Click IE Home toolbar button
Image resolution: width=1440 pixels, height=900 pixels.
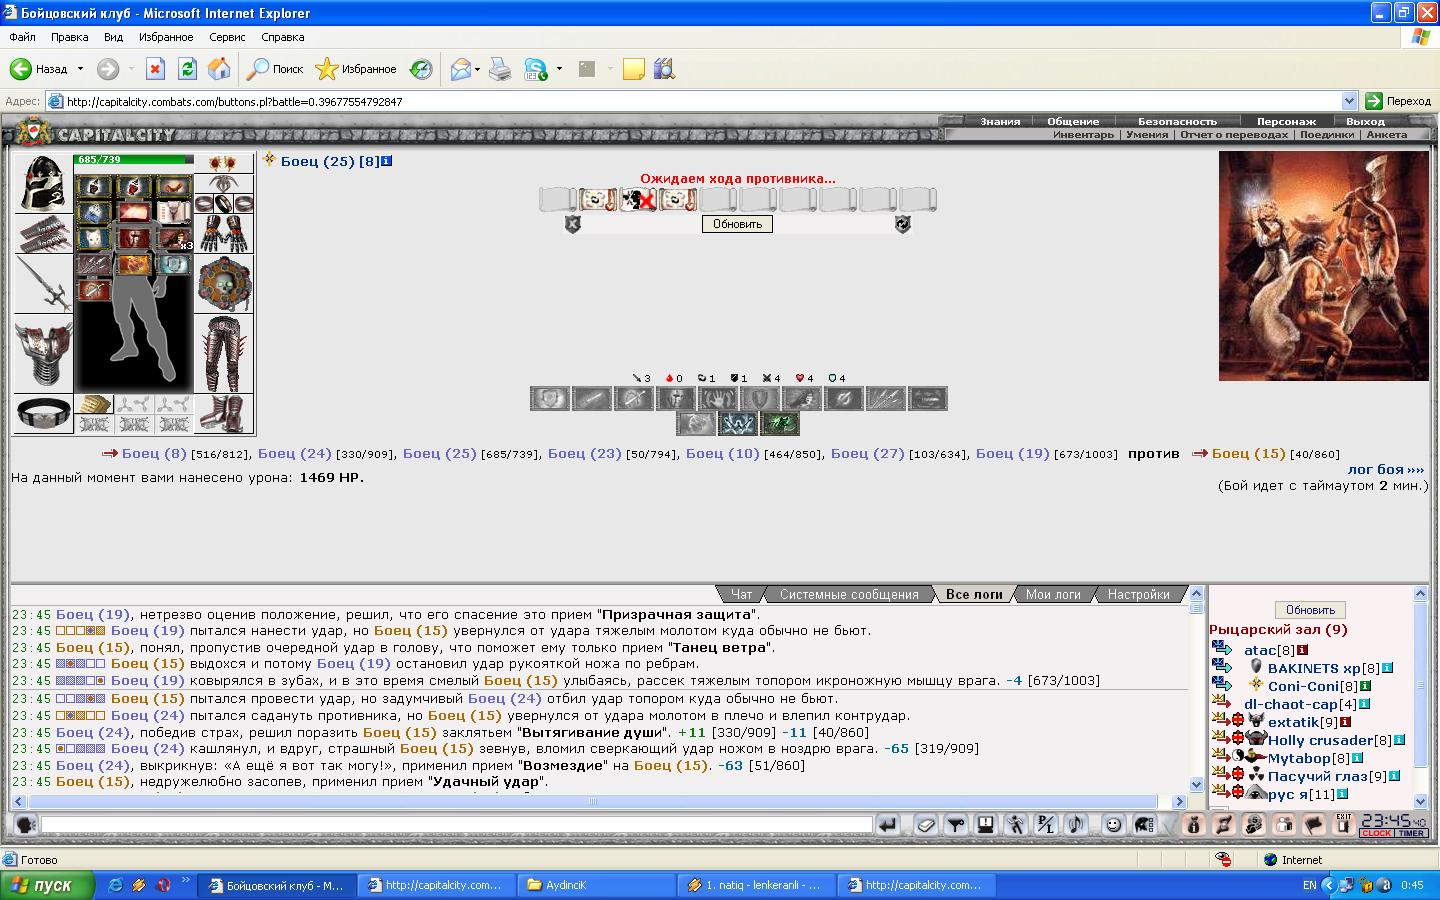[219, 69]
